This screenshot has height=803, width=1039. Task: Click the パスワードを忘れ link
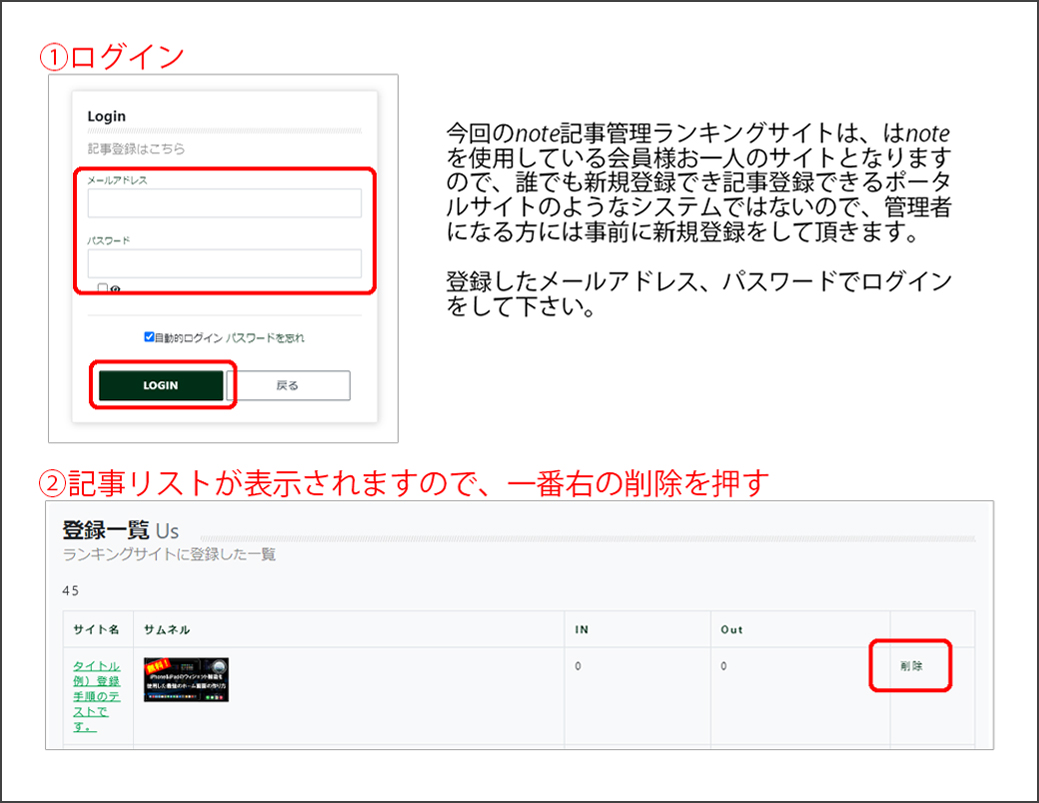(265, 338)
